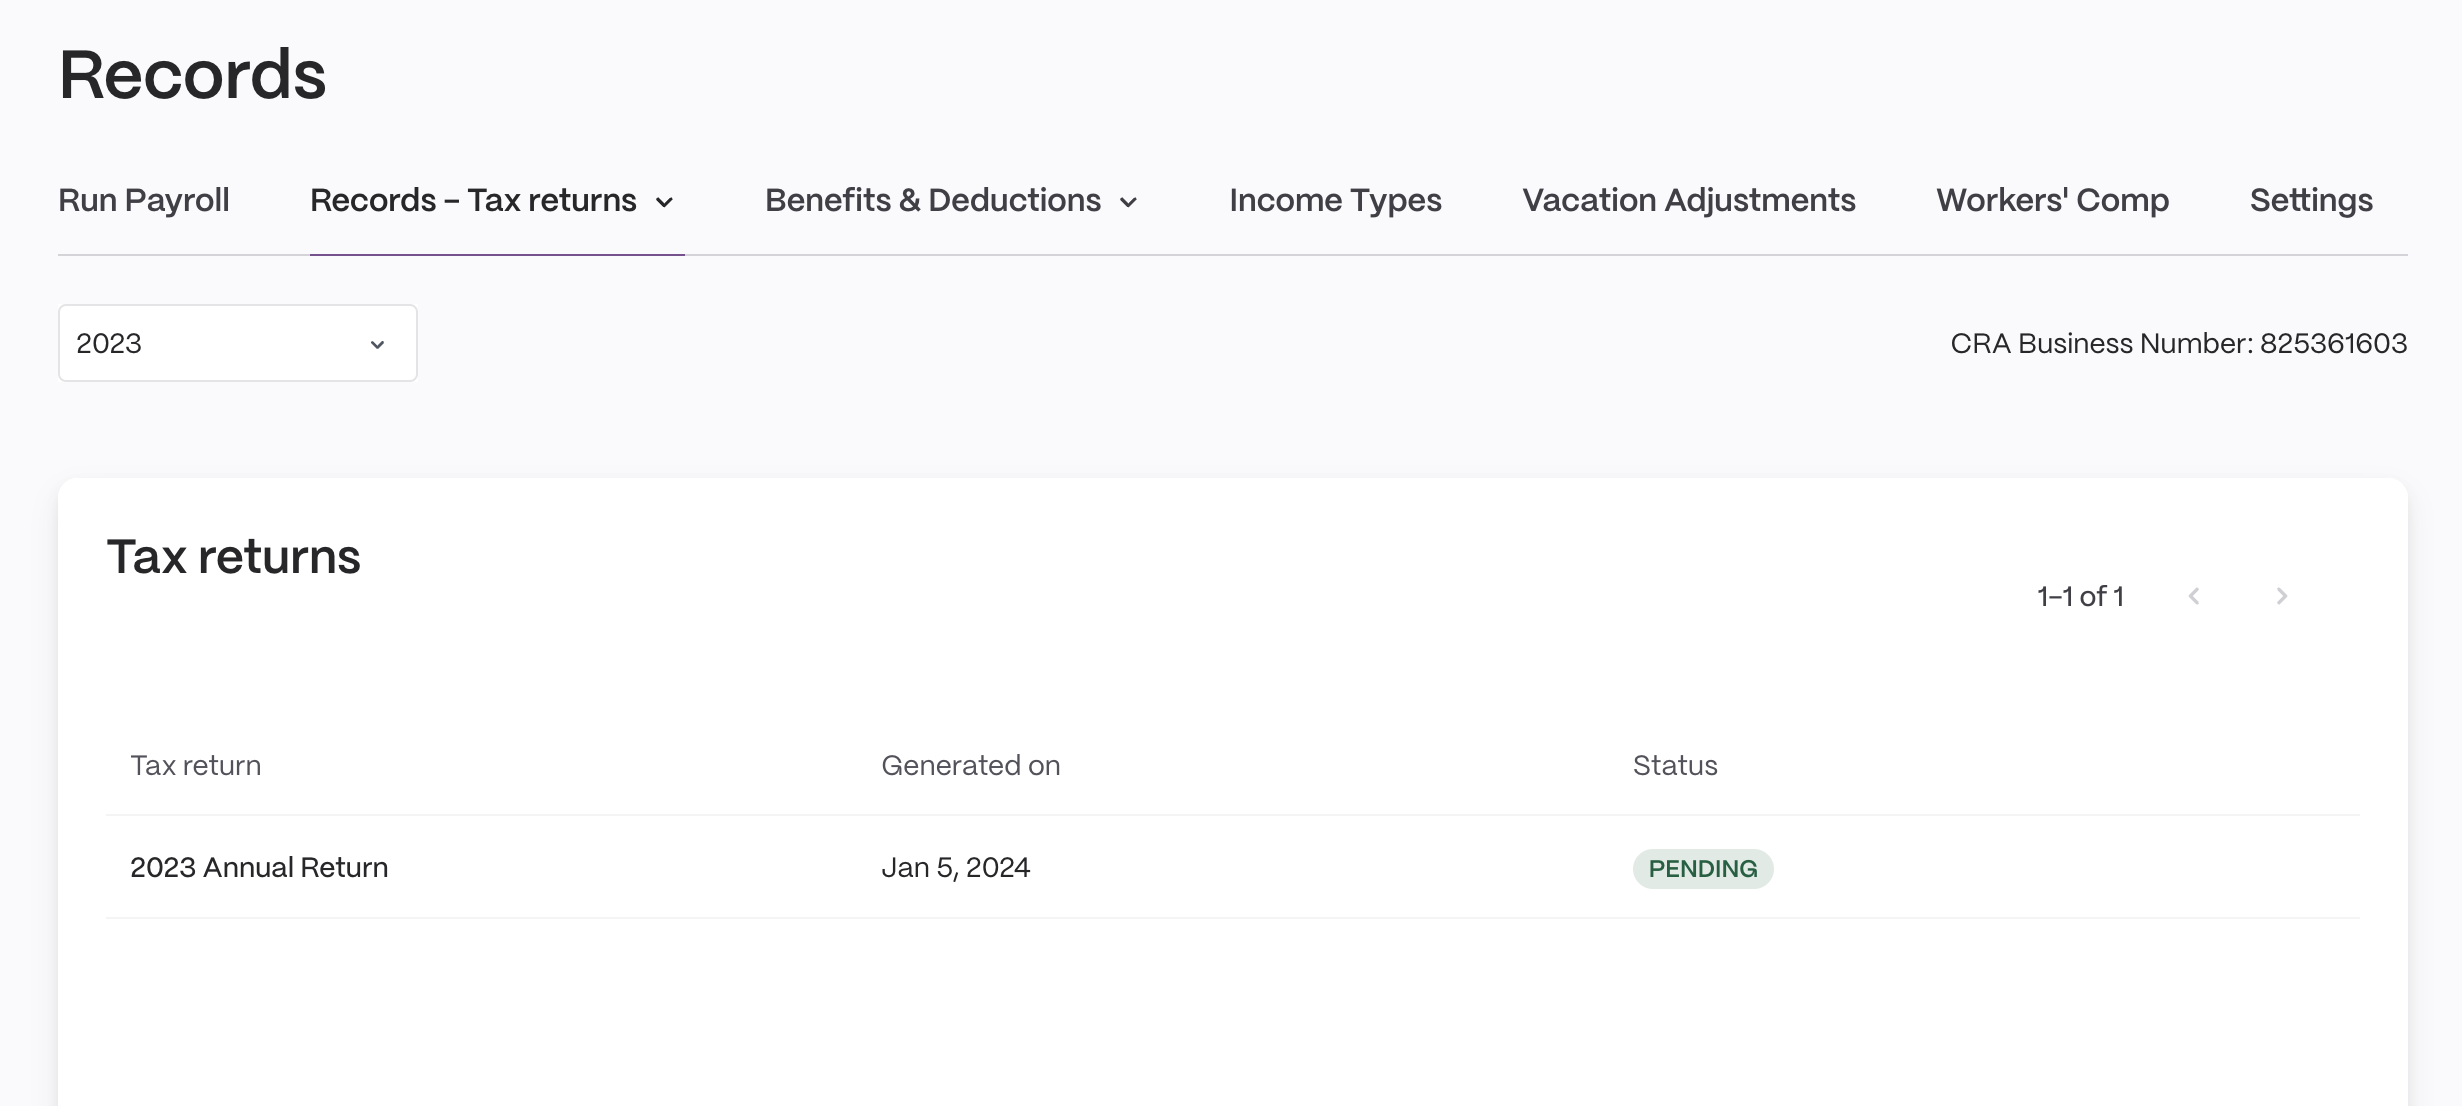Screen dimensions: 2462x1106
Task: Open Benefits & Deductions menu label
Action: tap(933, 200)
